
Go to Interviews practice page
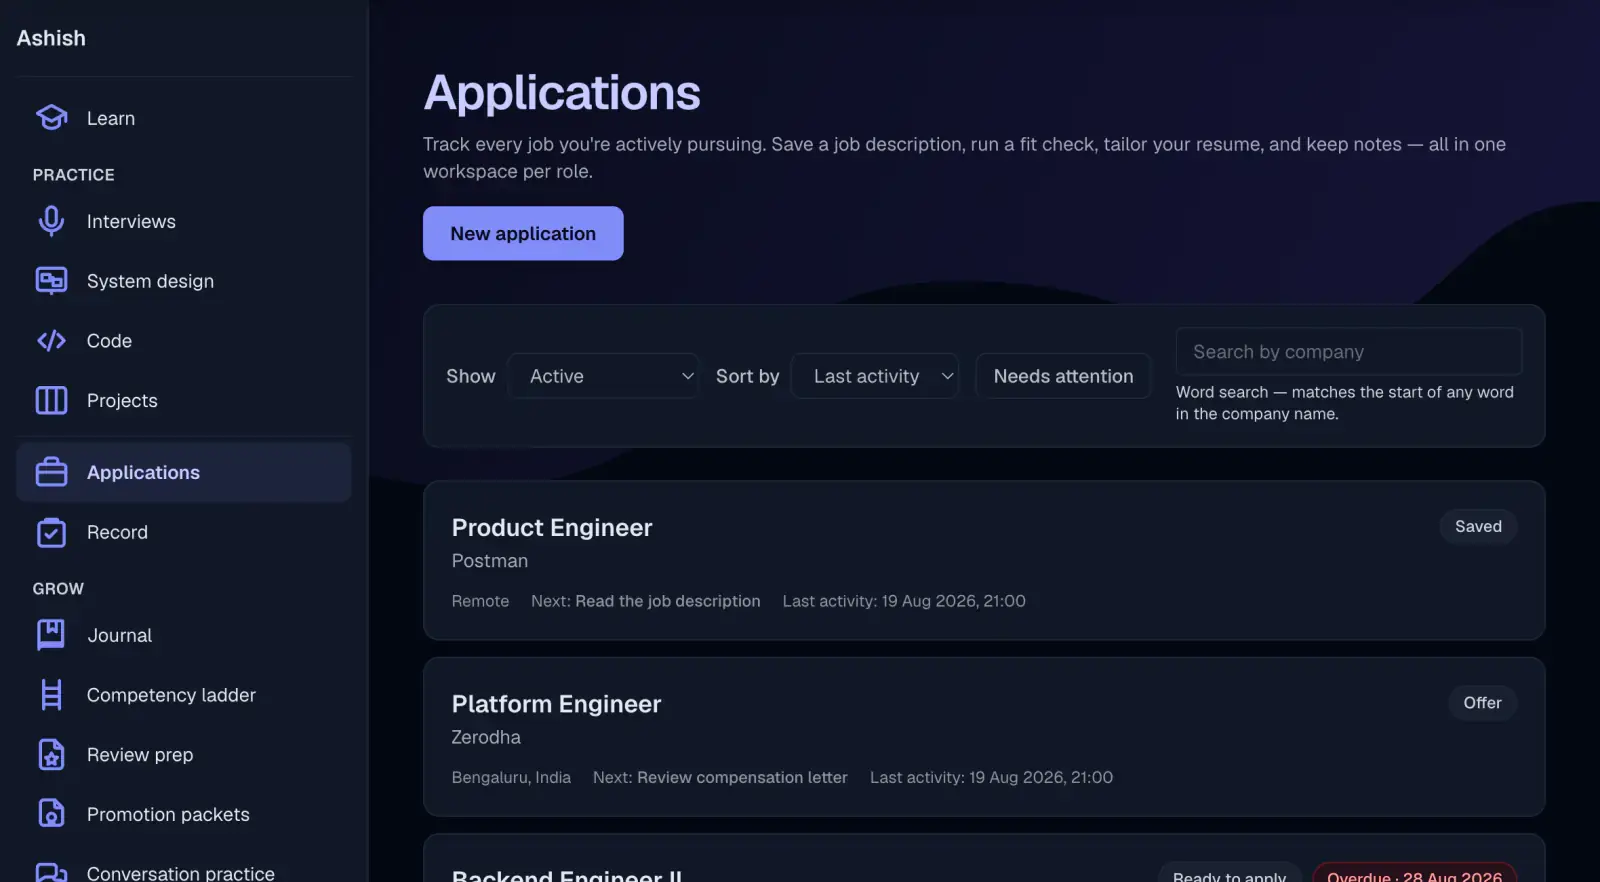tap(184, 221)
